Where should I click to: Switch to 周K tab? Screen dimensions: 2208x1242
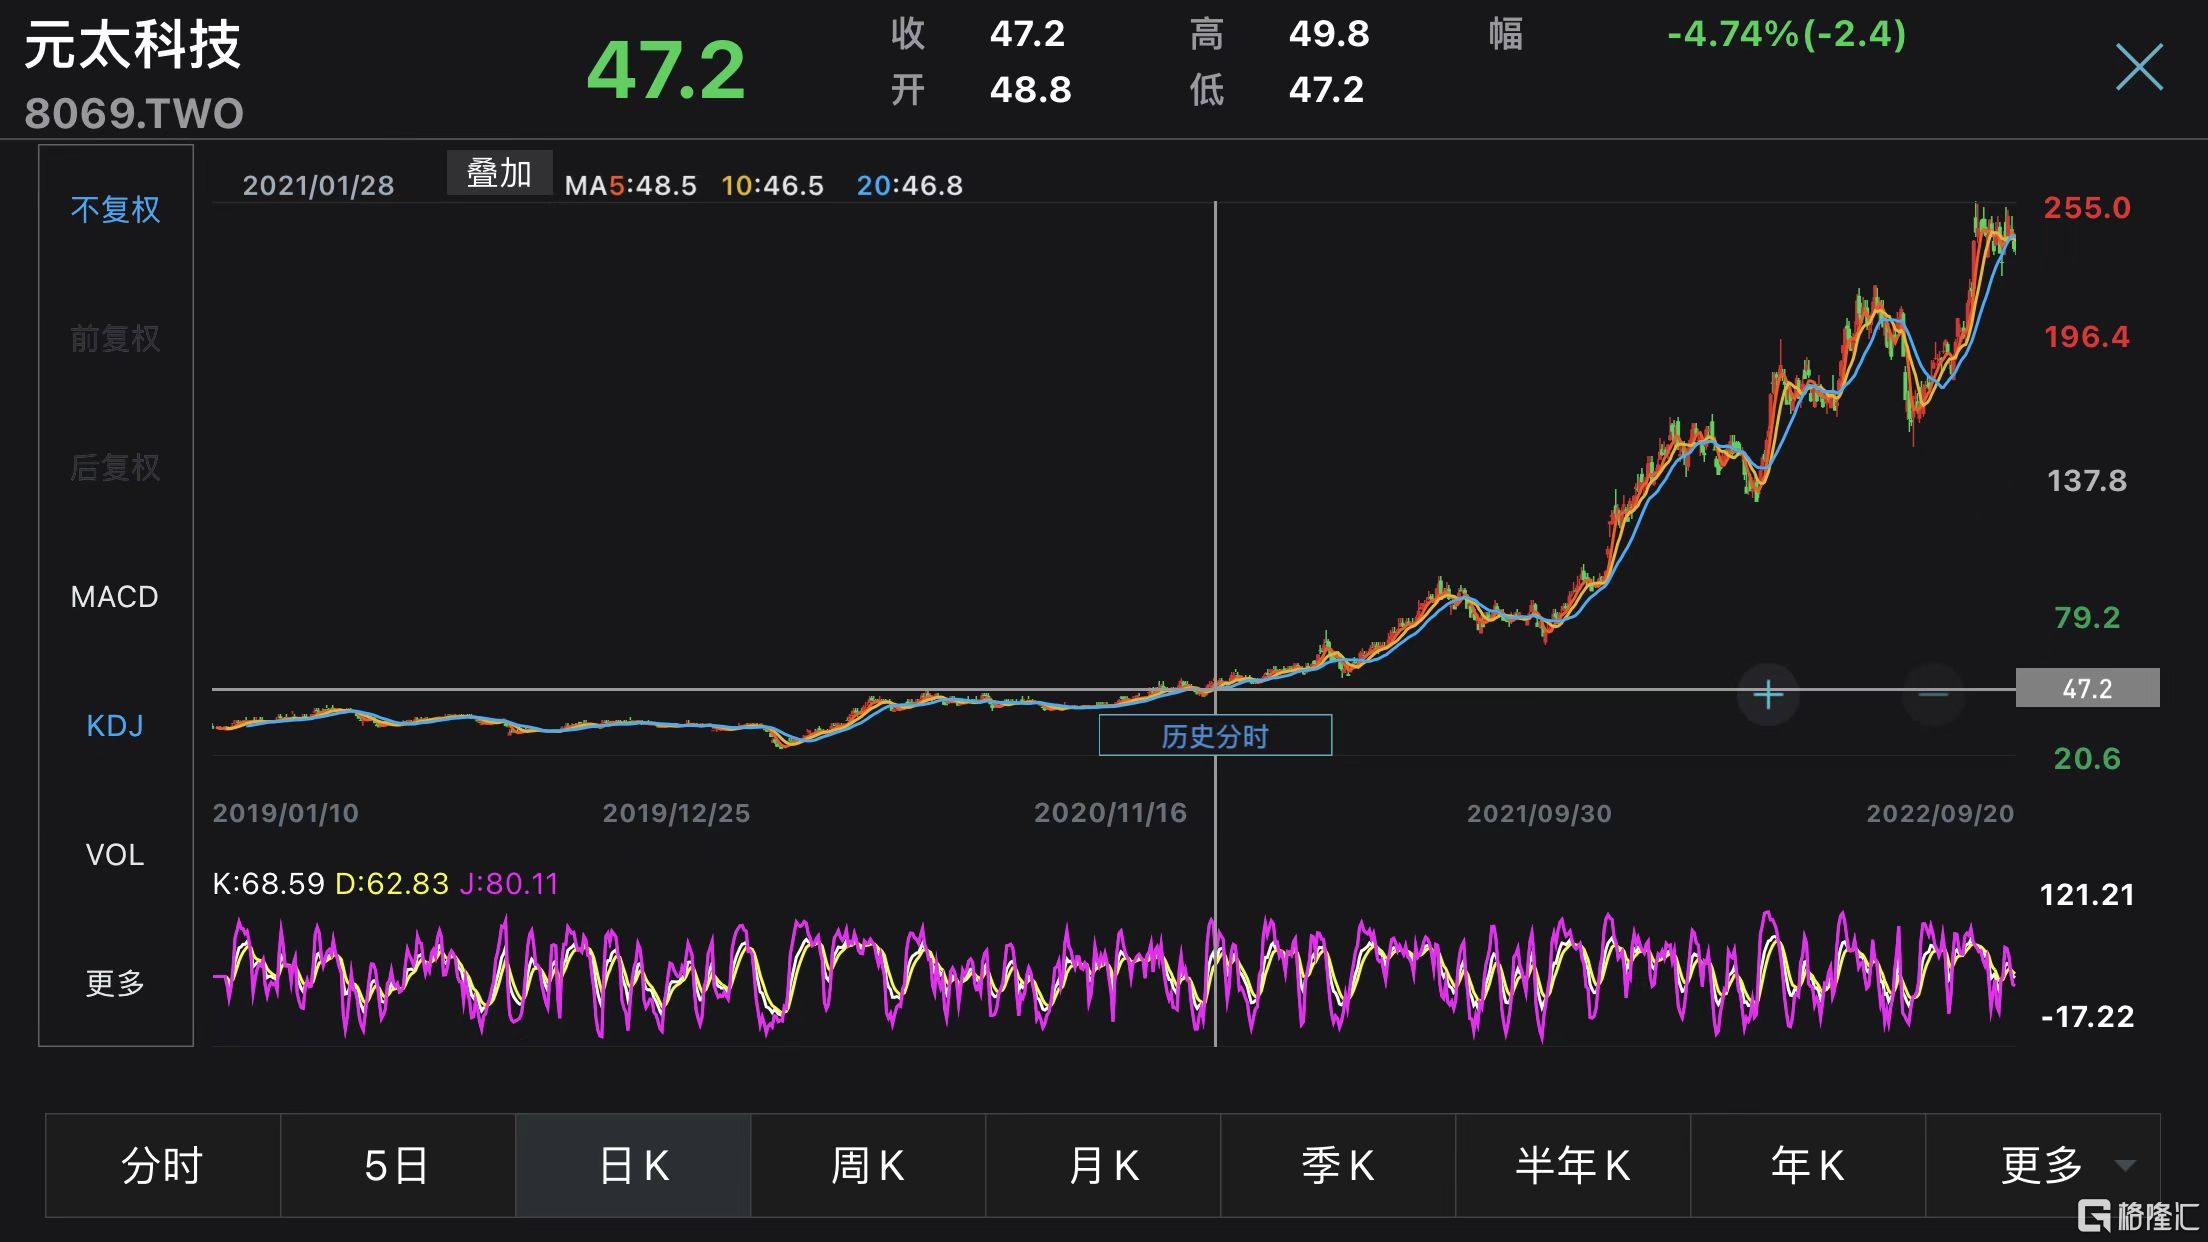click(x=868, y=1166)
